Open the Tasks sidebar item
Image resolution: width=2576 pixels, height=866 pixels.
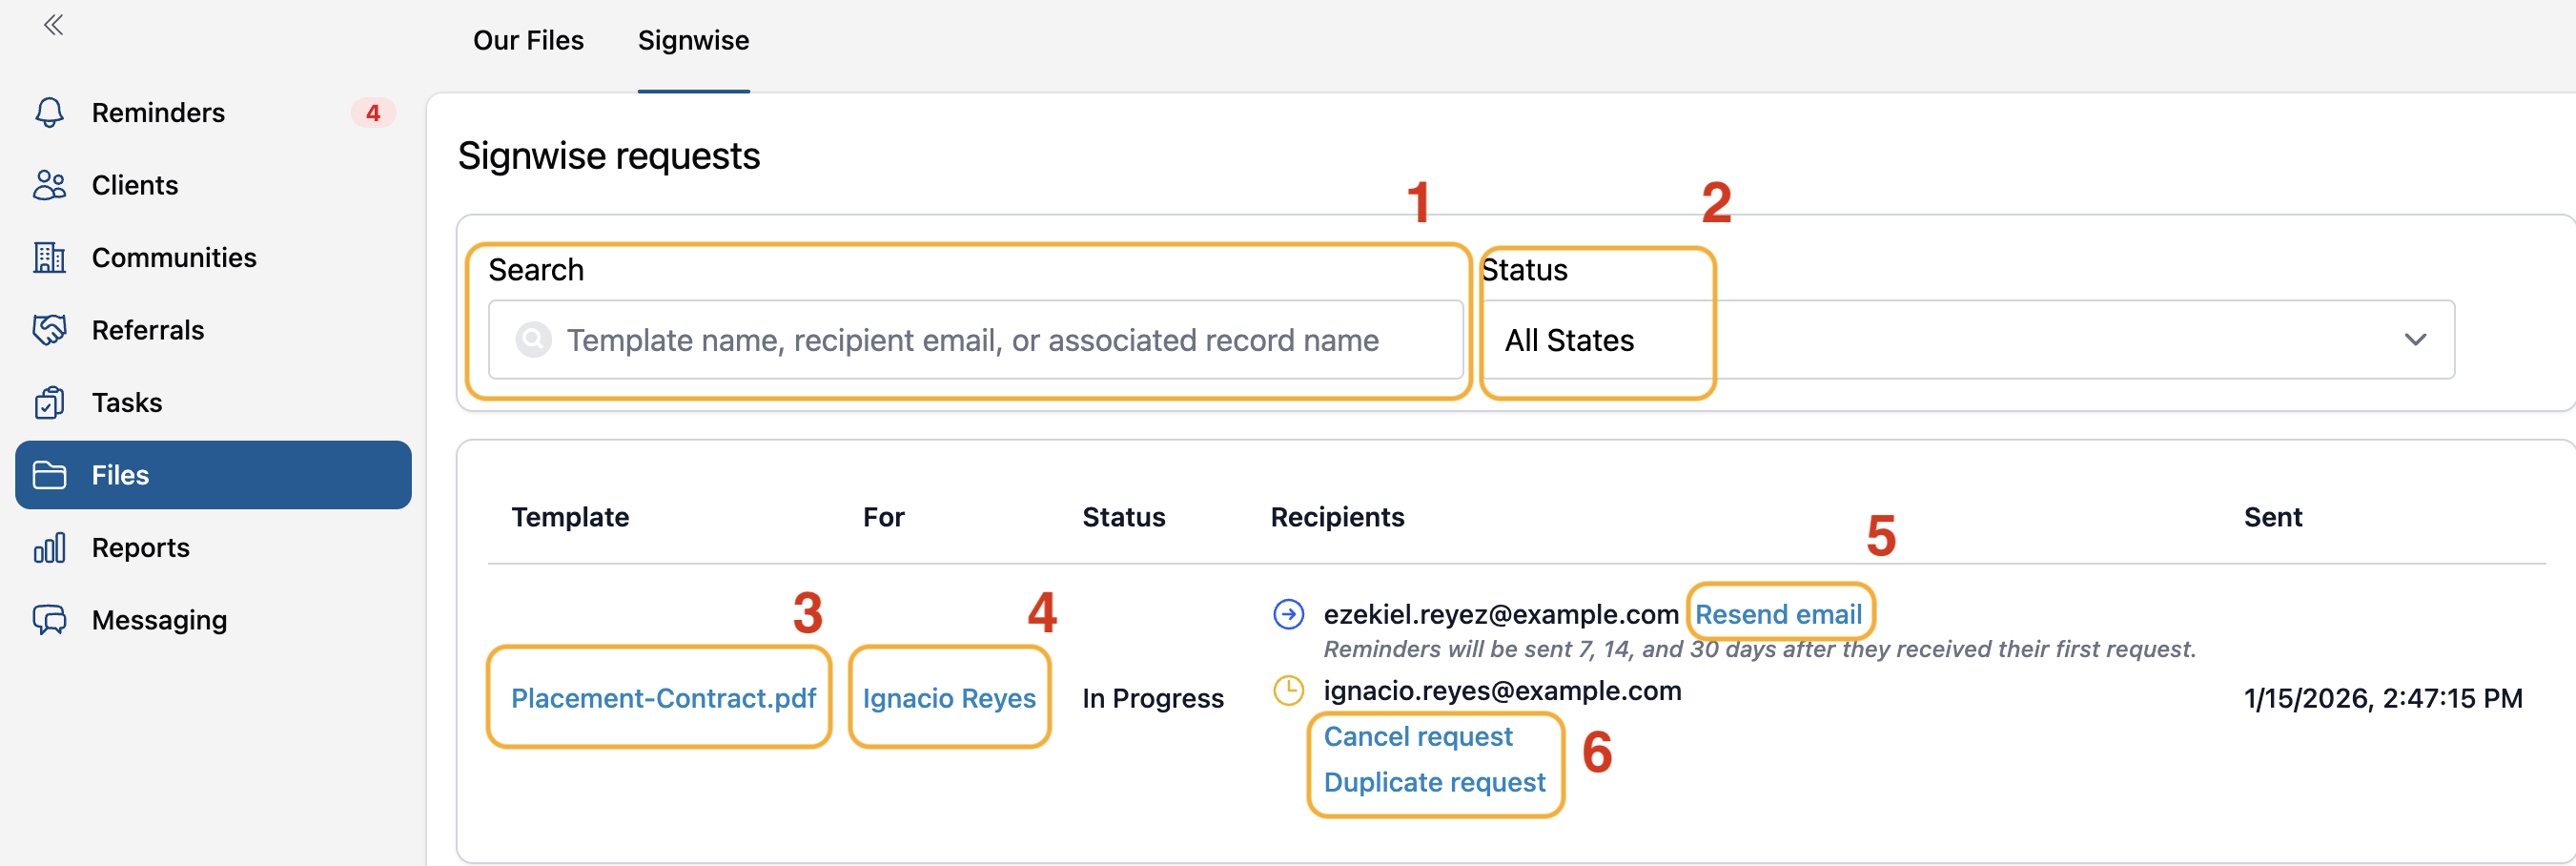pos(213,402)
